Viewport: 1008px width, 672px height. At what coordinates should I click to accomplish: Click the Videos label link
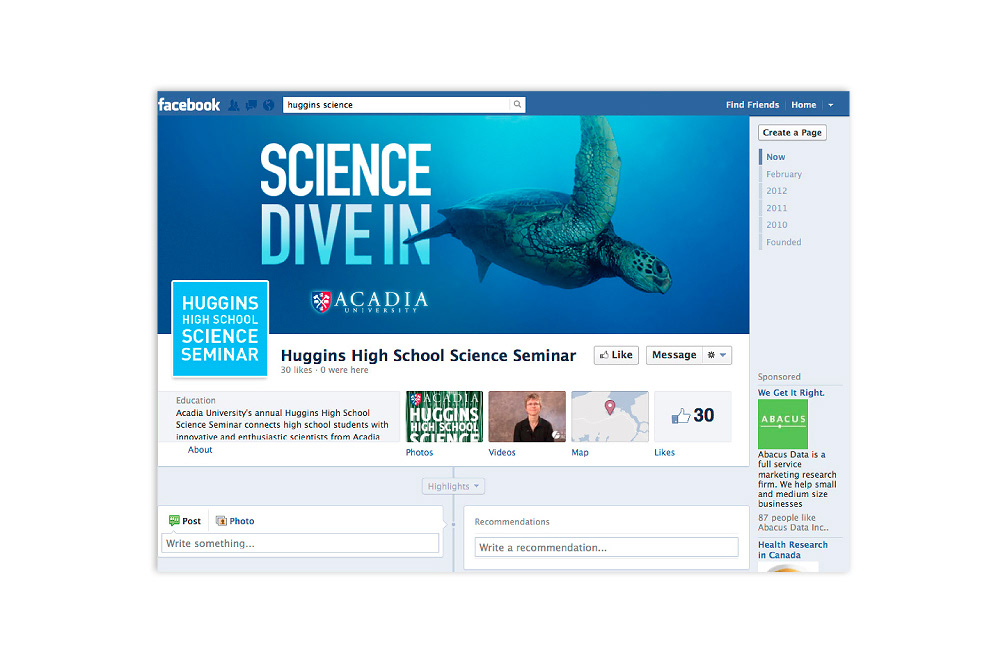pyautogui.click(x=502, y=453)
